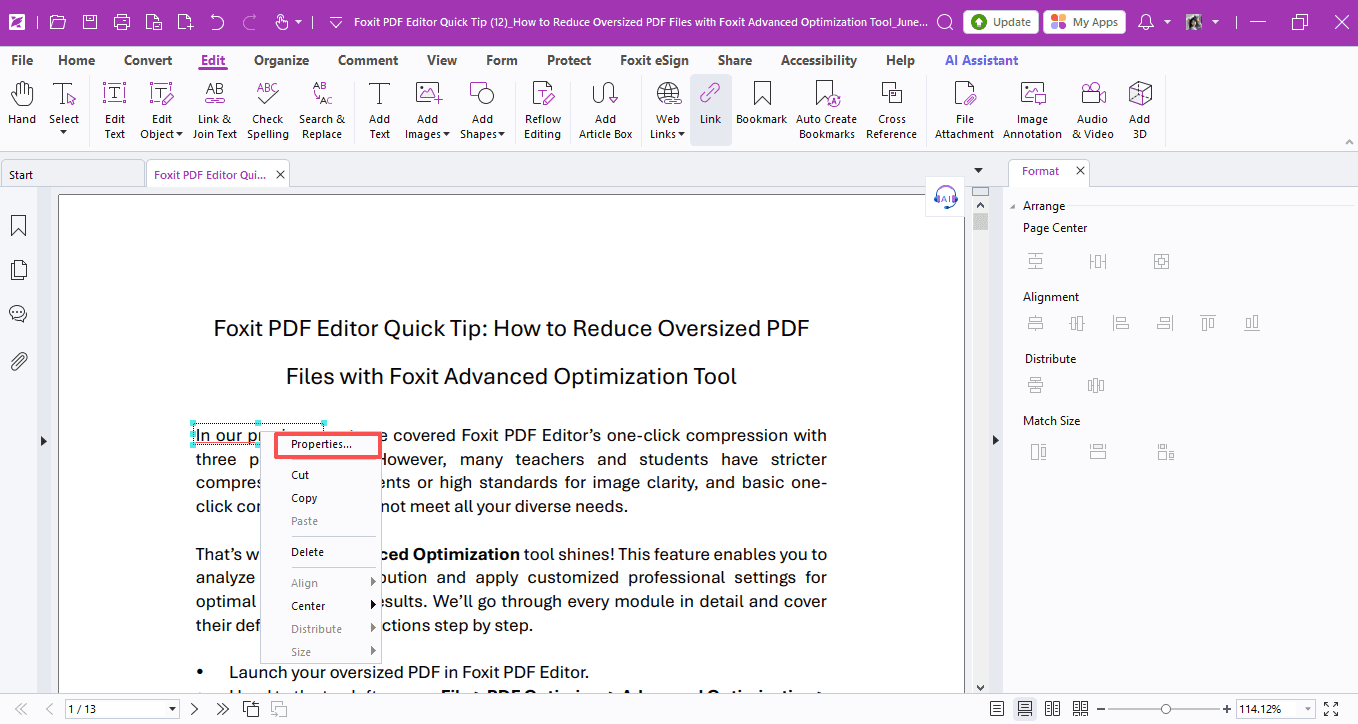Choose the Add Text tool
This screenshot has width=1358, height=724.
pyautogui.click(x=379, y=109)
